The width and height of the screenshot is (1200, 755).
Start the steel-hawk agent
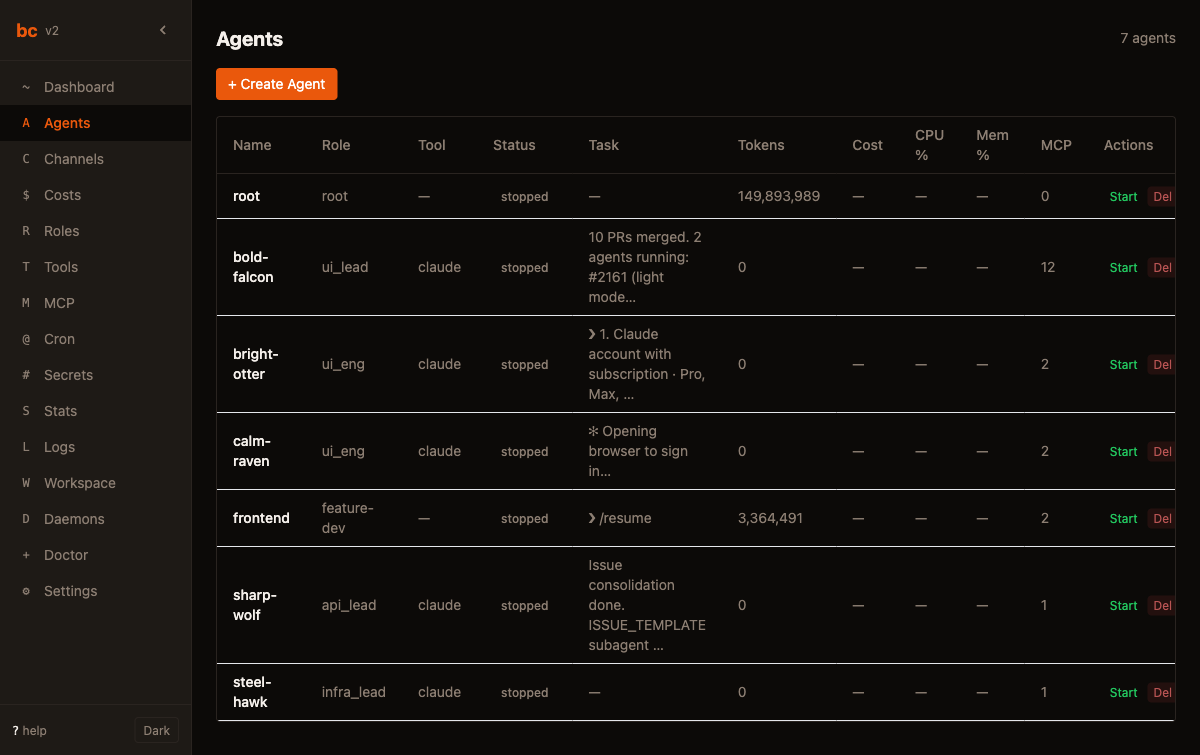pyautogui.click(x=1123, y=693)
